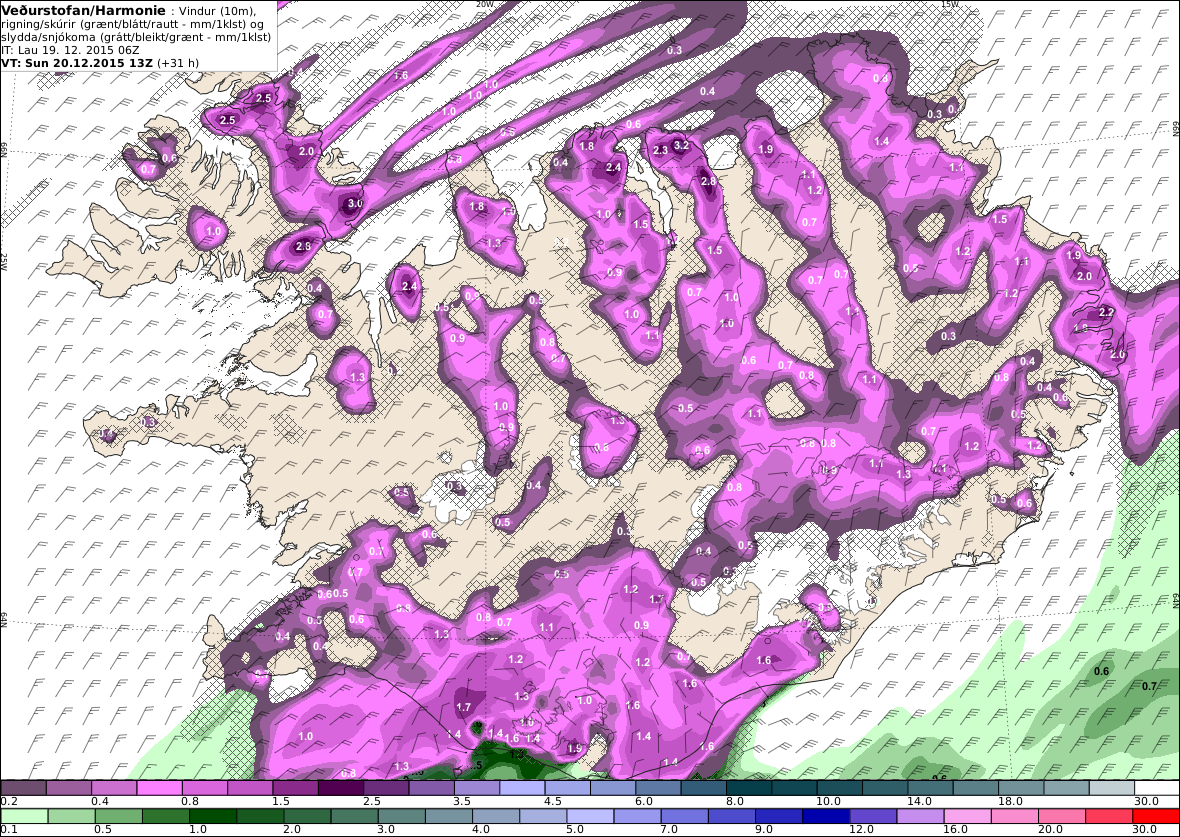Click the 30.0 label on lower legend row
This screenshot has width=1180, height=837.
coord(1145,829)
